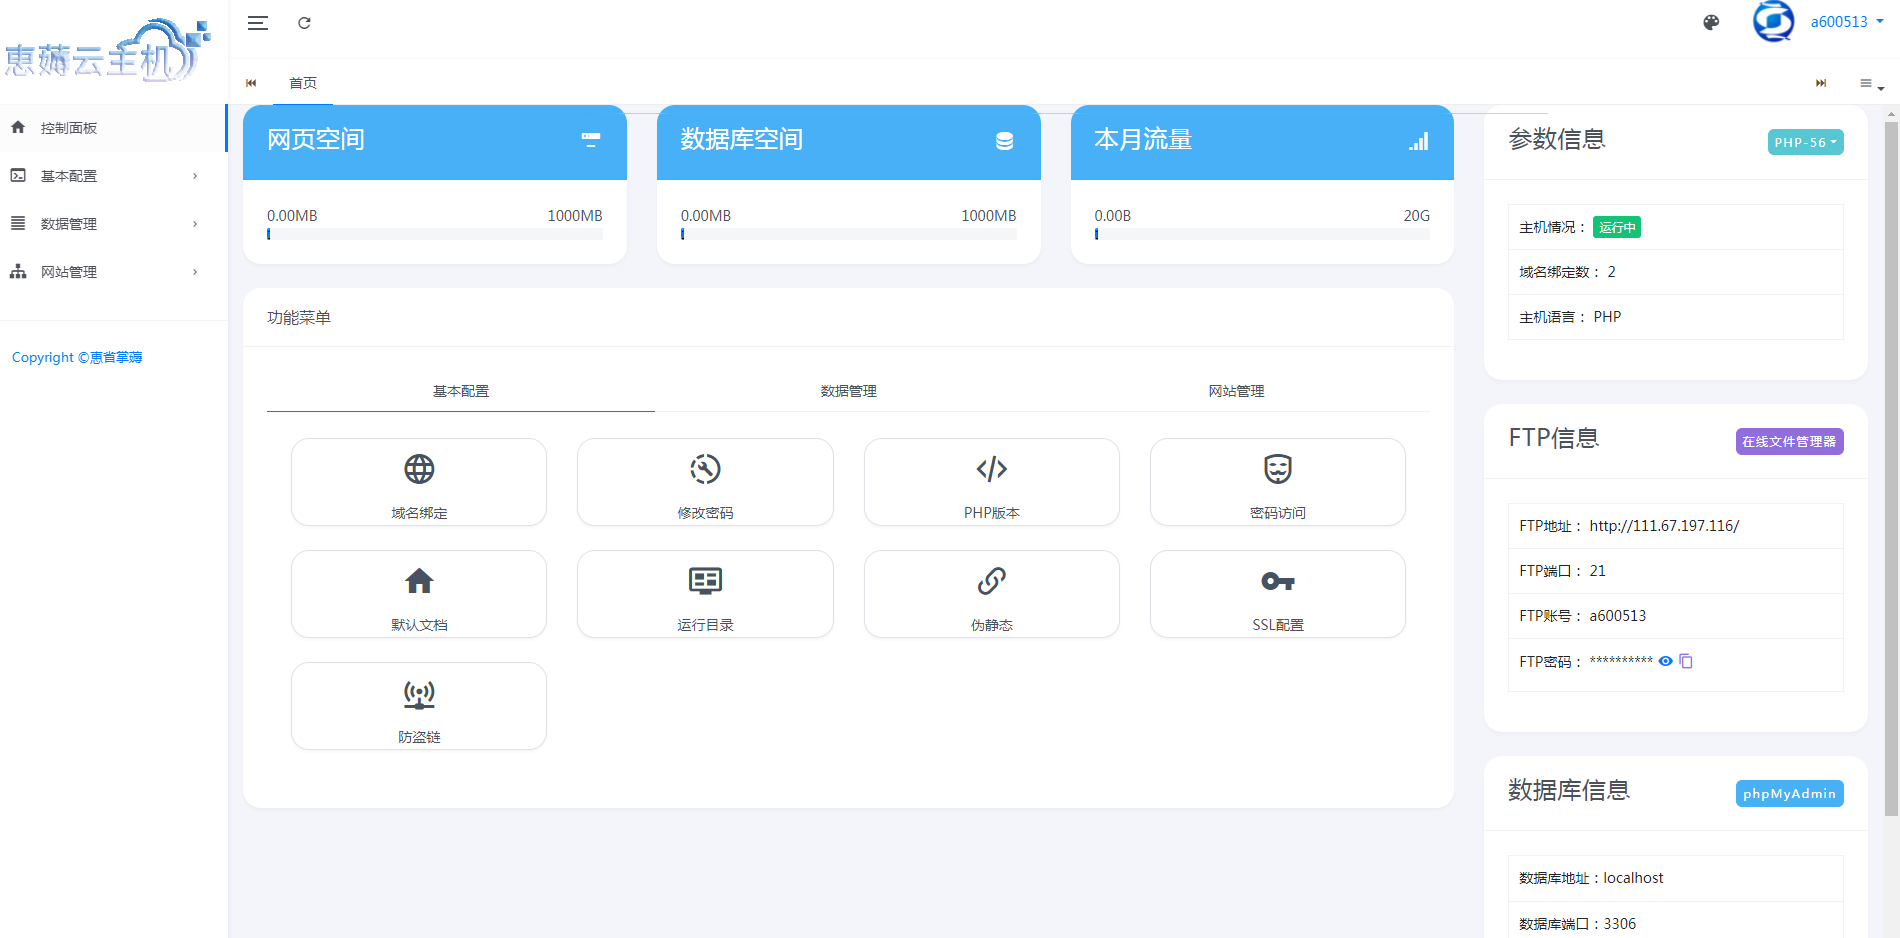Click the globe icon for 域名绑定
Screen dimensions: 1900x938
point(419,469)
